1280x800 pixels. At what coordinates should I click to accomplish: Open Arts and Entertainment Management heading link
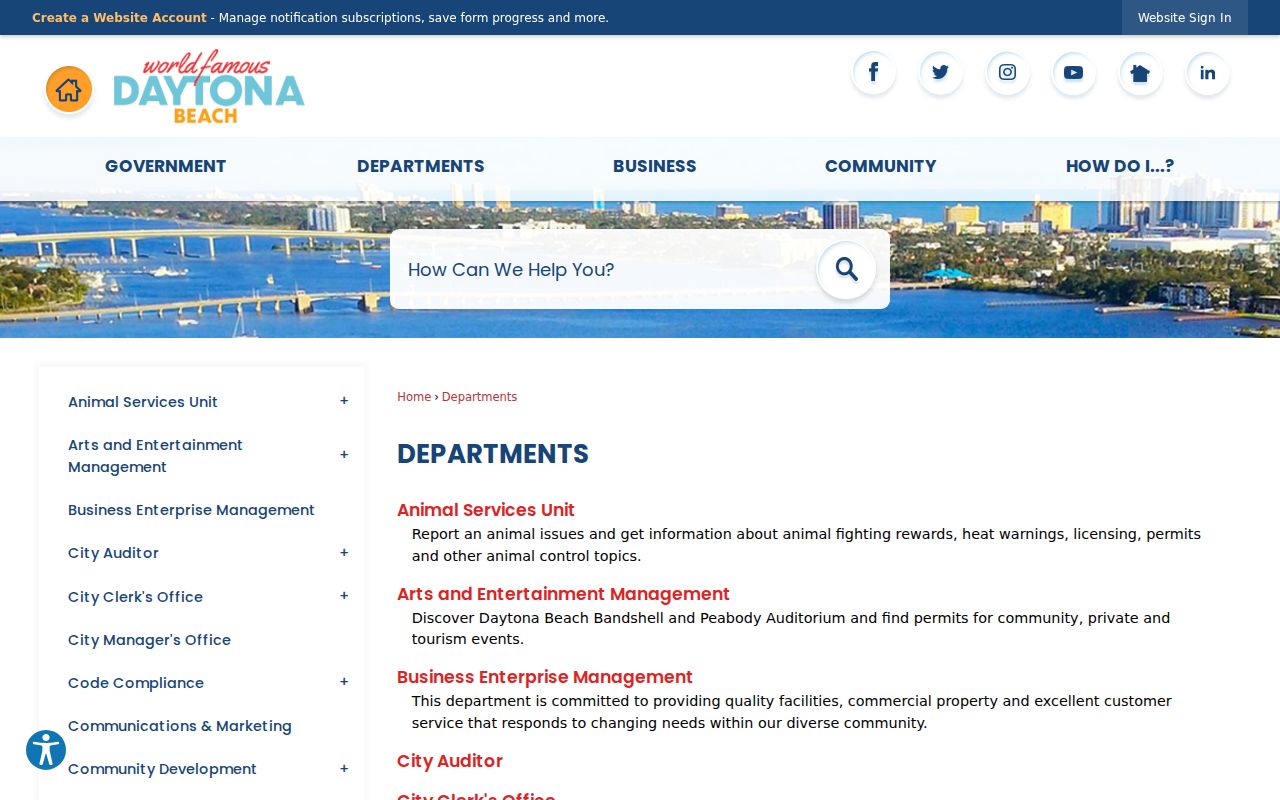563,594
